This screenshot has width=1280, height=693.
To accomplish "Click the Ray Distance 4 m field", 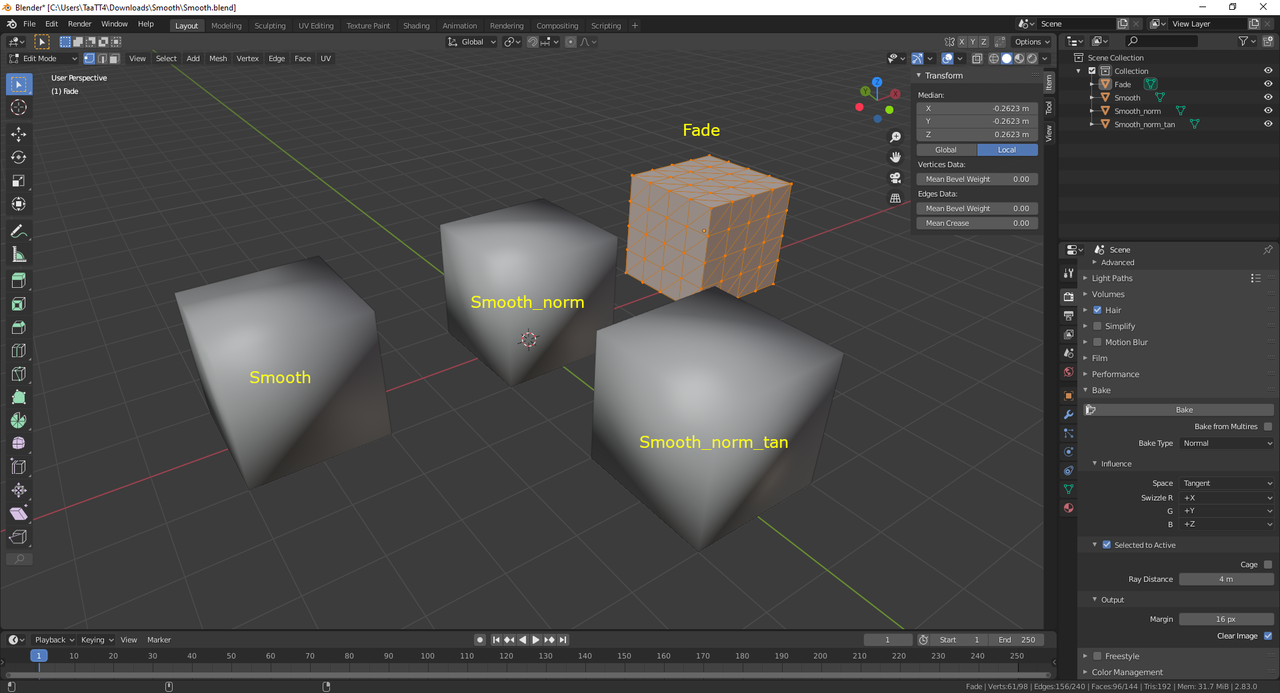I will (x=1226, y=579).
